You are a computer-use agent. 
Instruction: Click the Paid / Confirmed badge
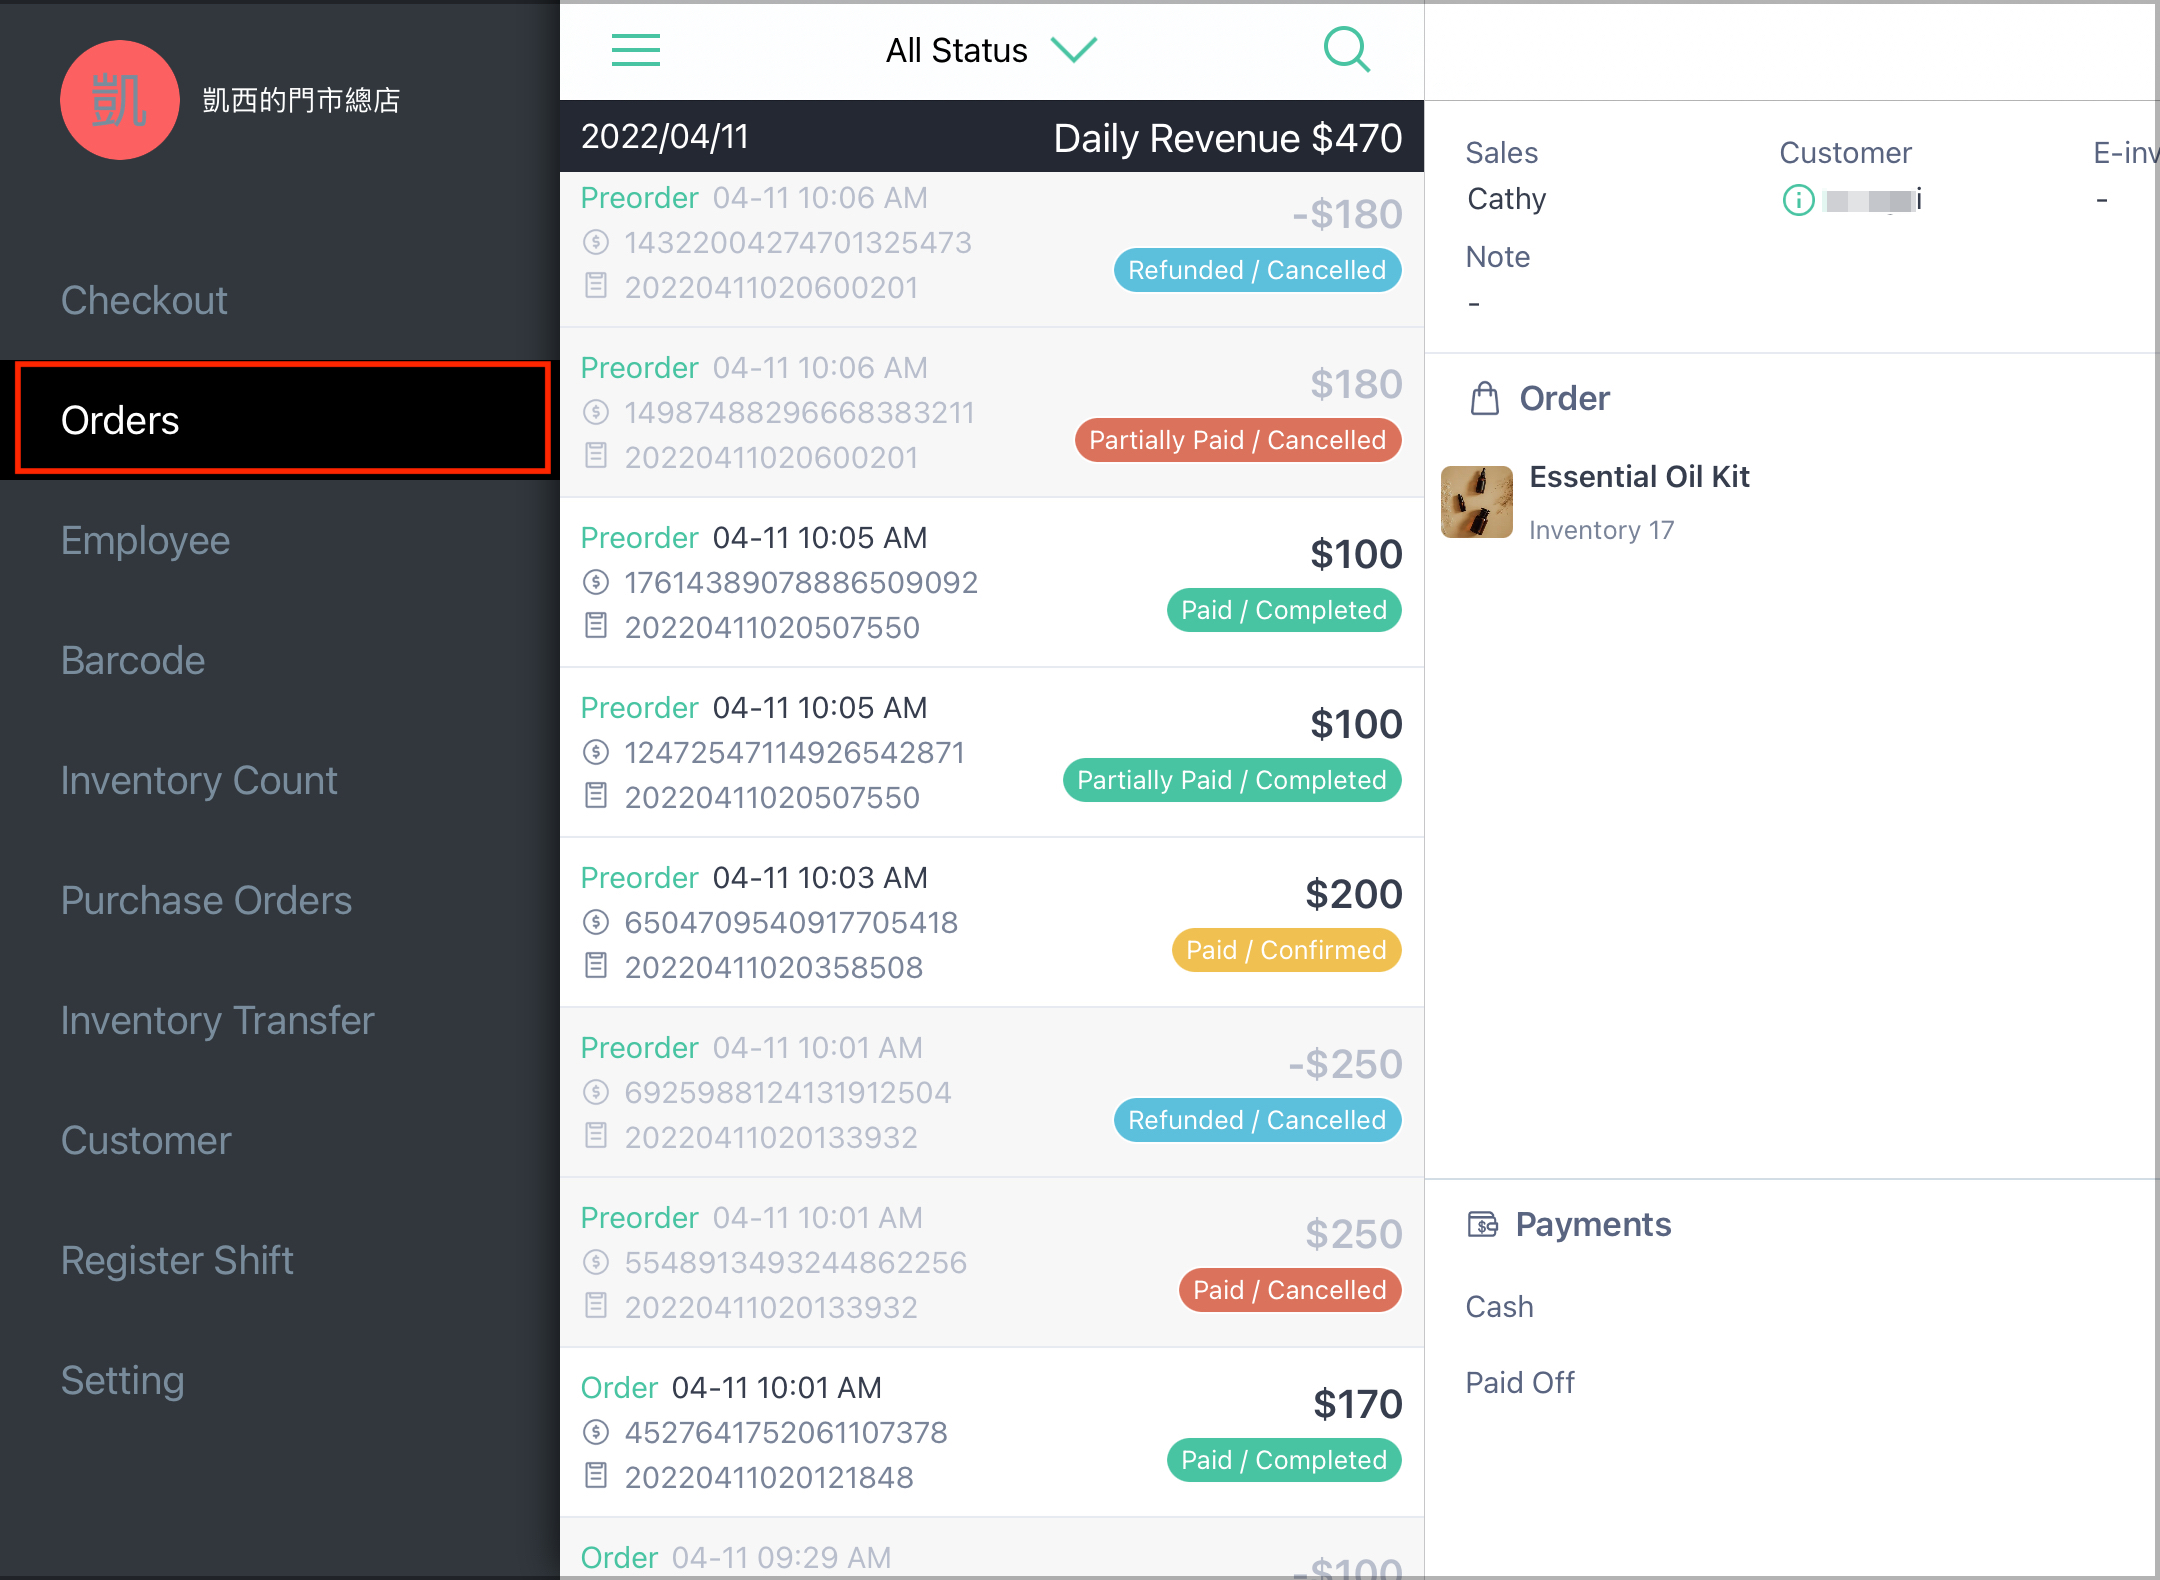coord(1286,950)
